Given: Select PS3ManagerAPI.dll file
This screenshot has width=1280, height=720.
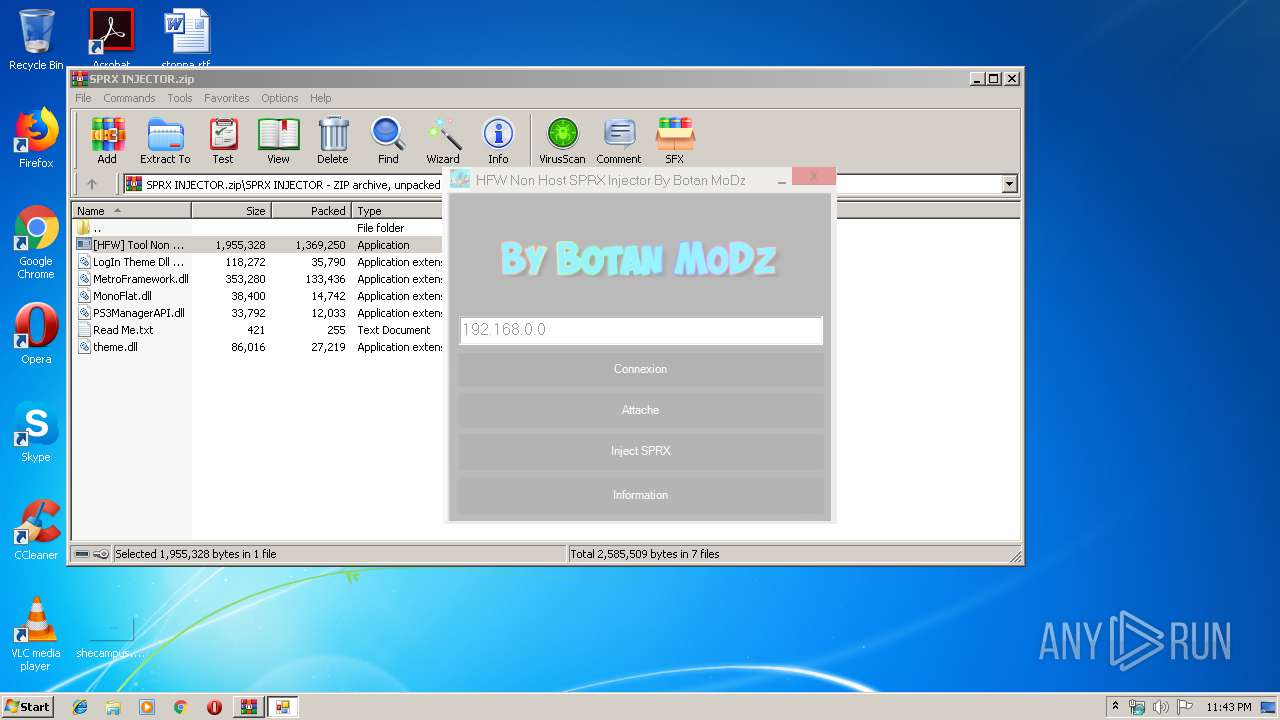Looking at the screenshot, I should (x=258, y=313).
